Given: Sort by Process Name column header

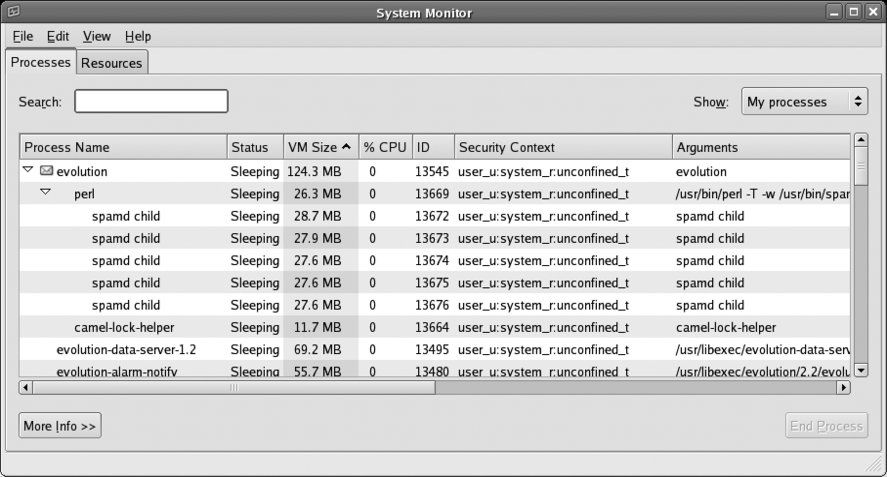Looking at the screenshot, I should [123, 147].
